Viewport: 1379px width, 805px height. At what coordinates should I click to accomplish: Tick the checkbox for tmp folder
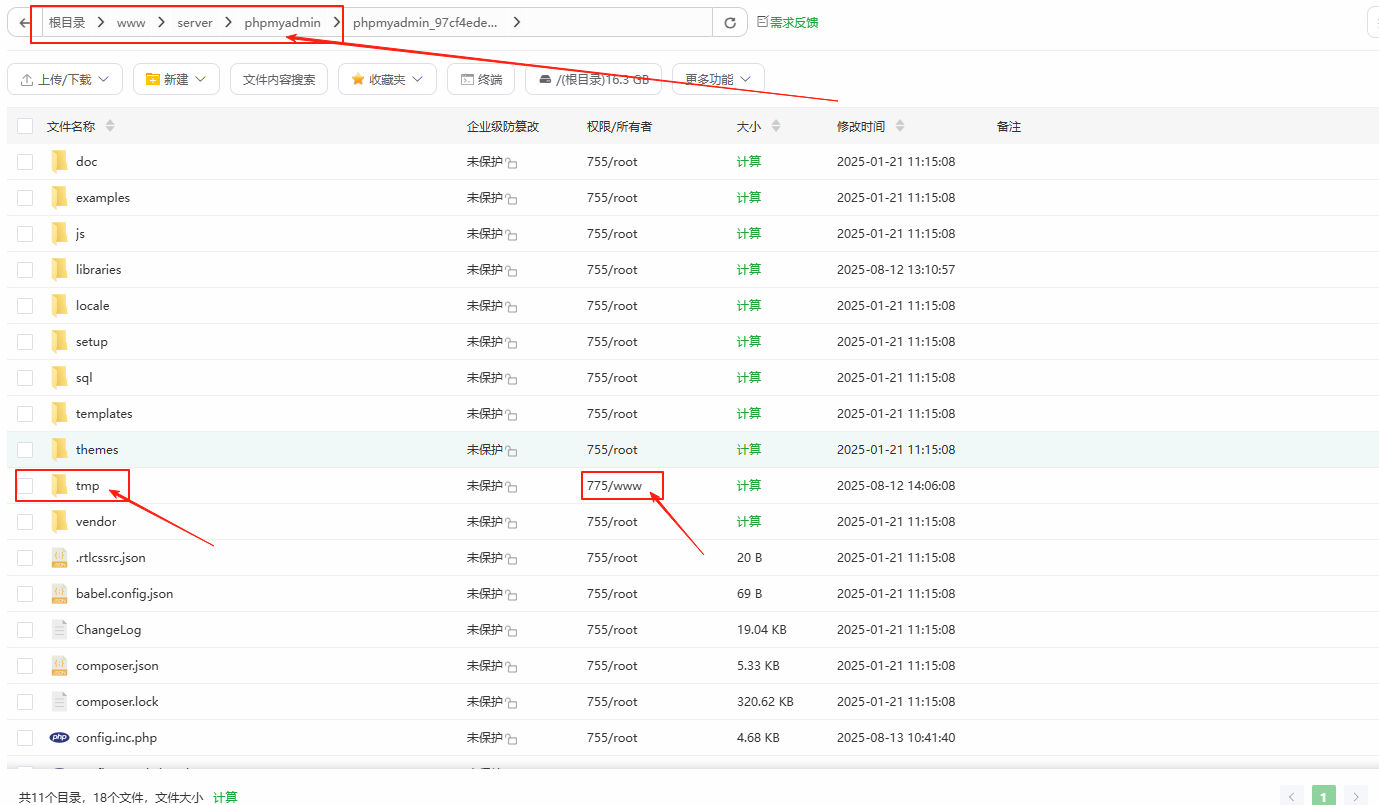point(25,486)
